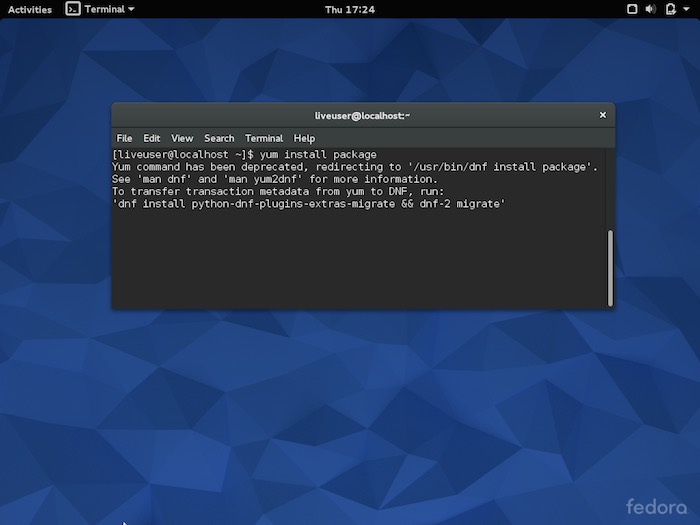Click the Terminal app icon in top bar
Screen dimensions: 700x525
(73, 9)
